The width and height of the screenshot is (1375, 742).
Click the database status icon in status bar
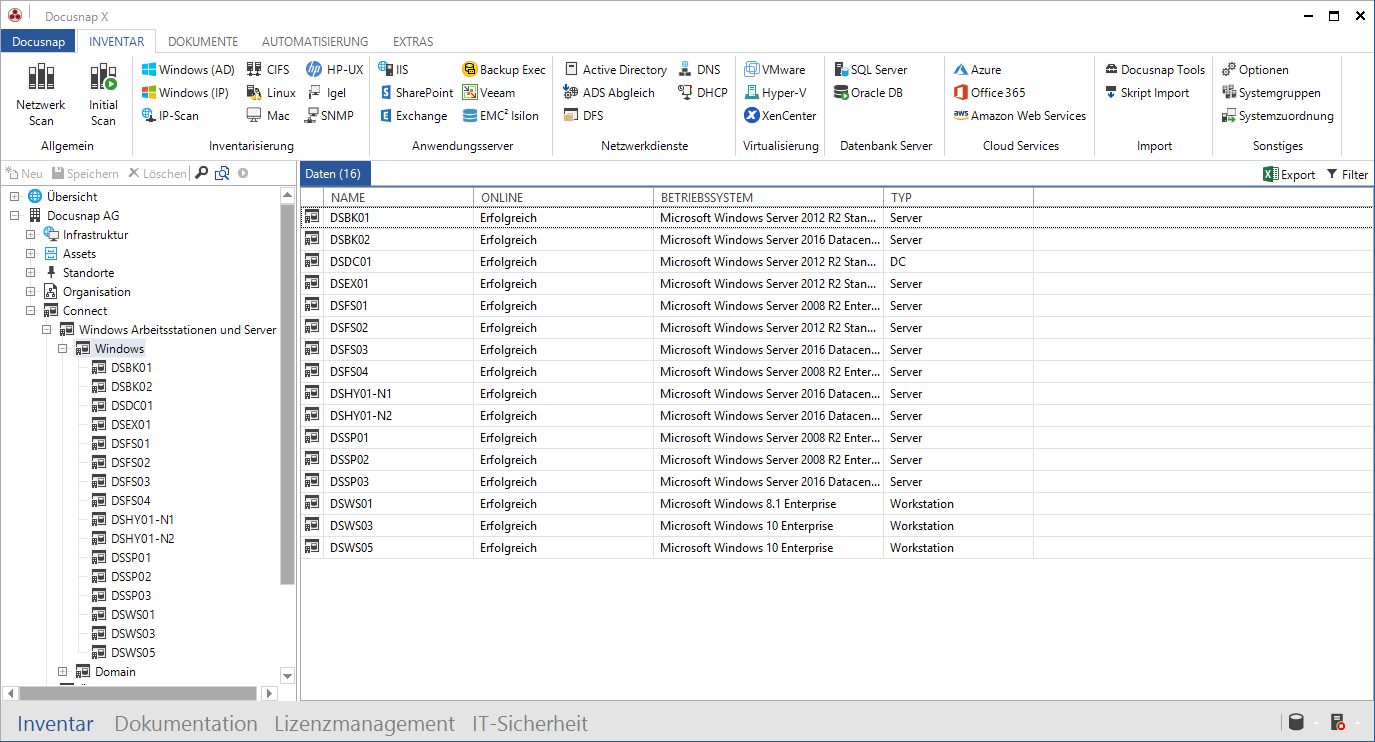click(1296, 723)
